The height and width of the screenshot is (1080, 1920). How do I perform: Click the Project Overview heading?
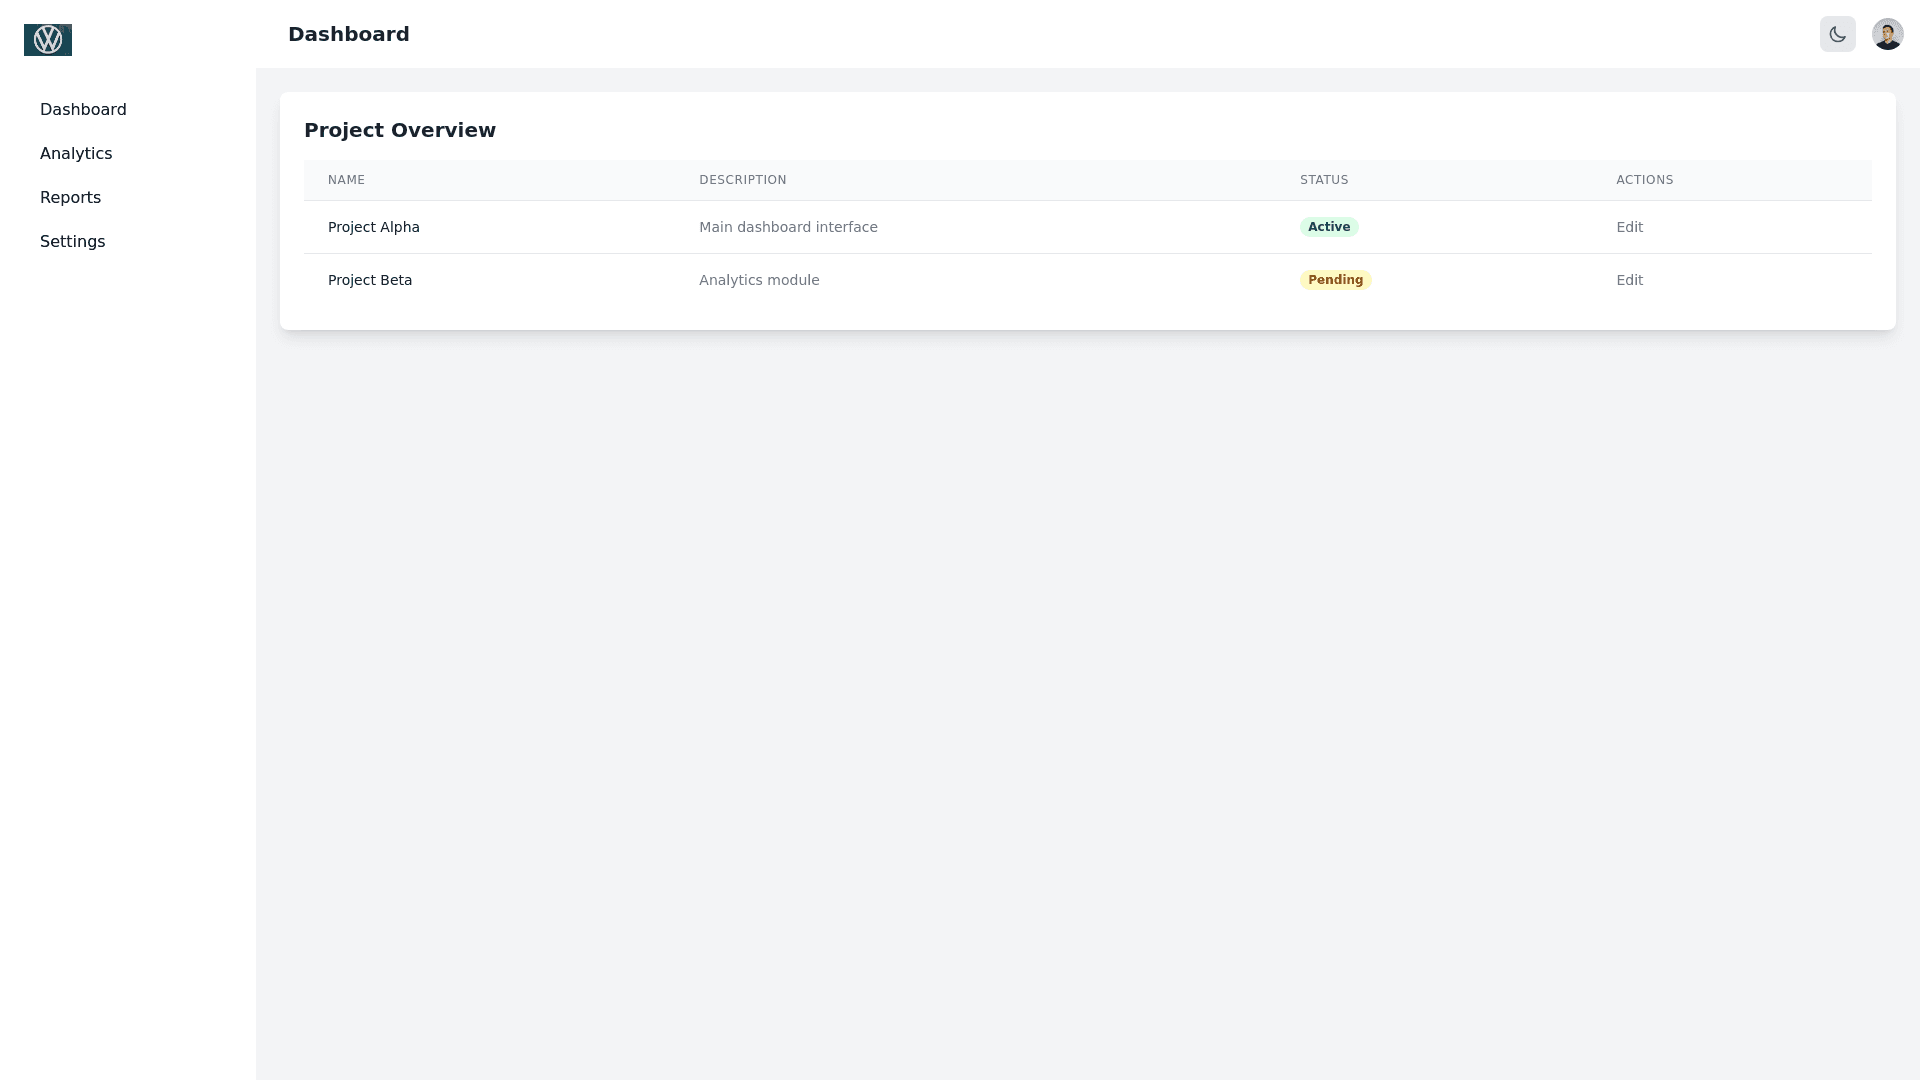(400, 130)
